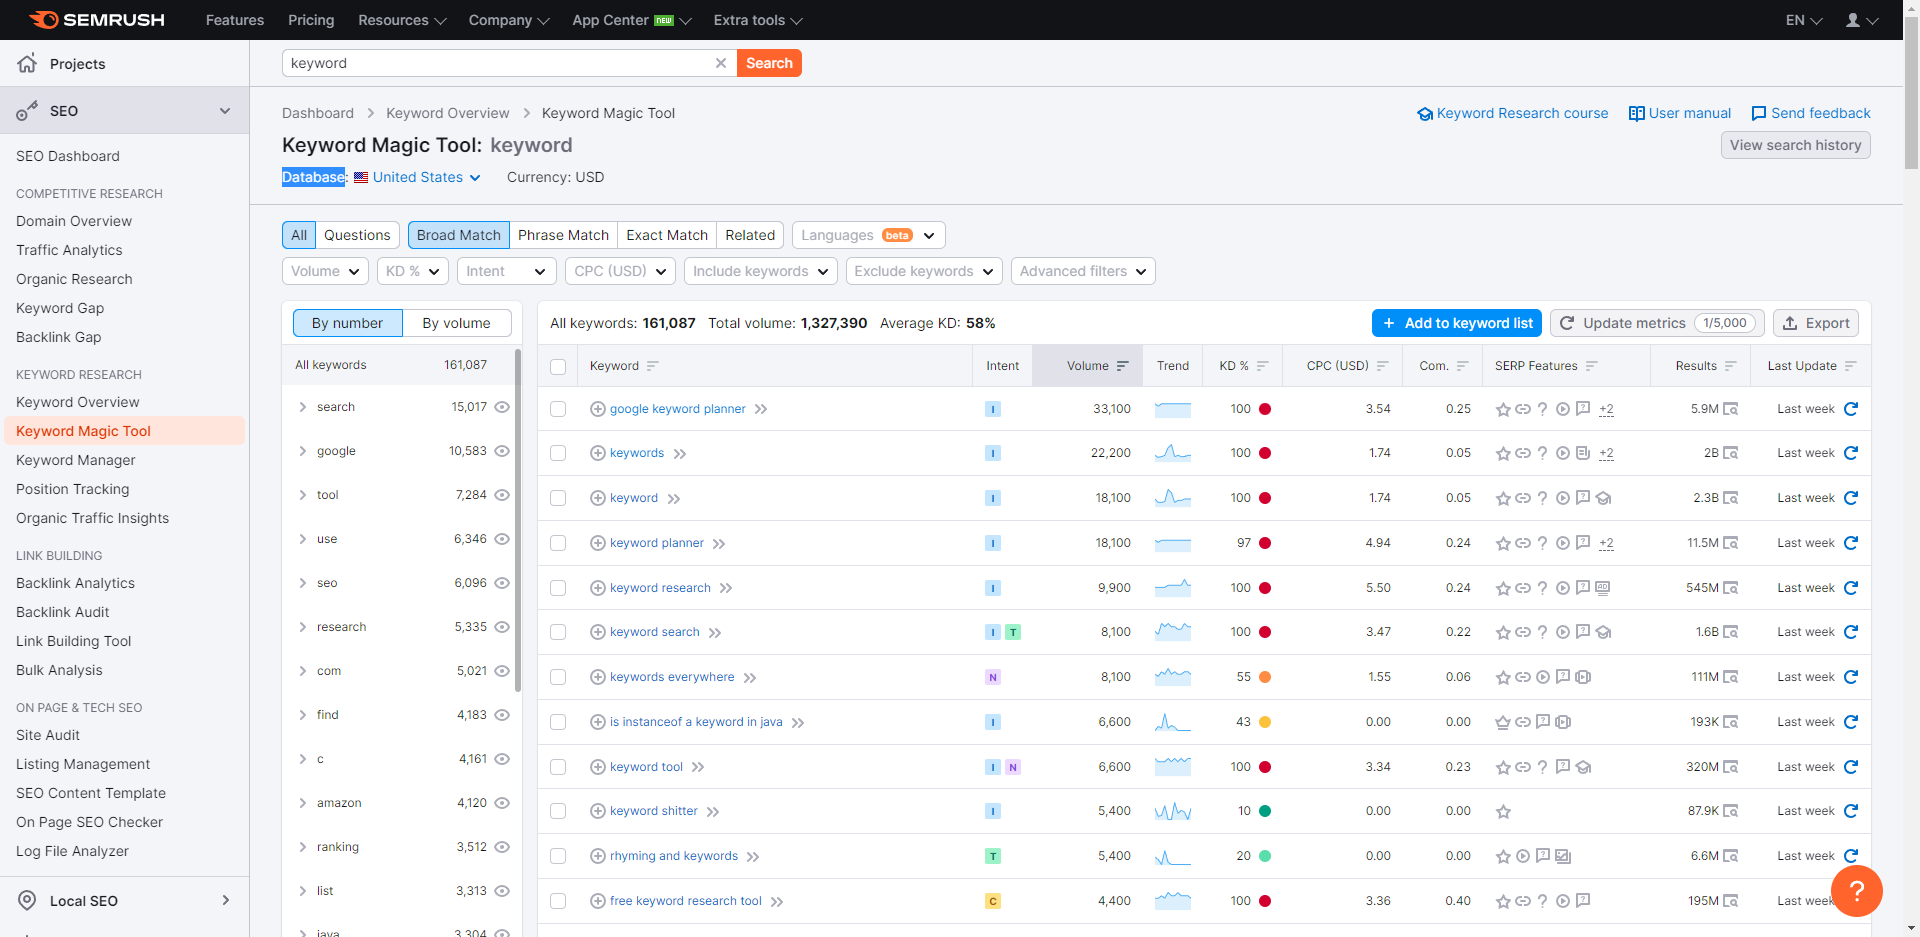The image size is (1920, 937).
Task: Open double-arrow details for keyword planner
Action: pos(719,544)
